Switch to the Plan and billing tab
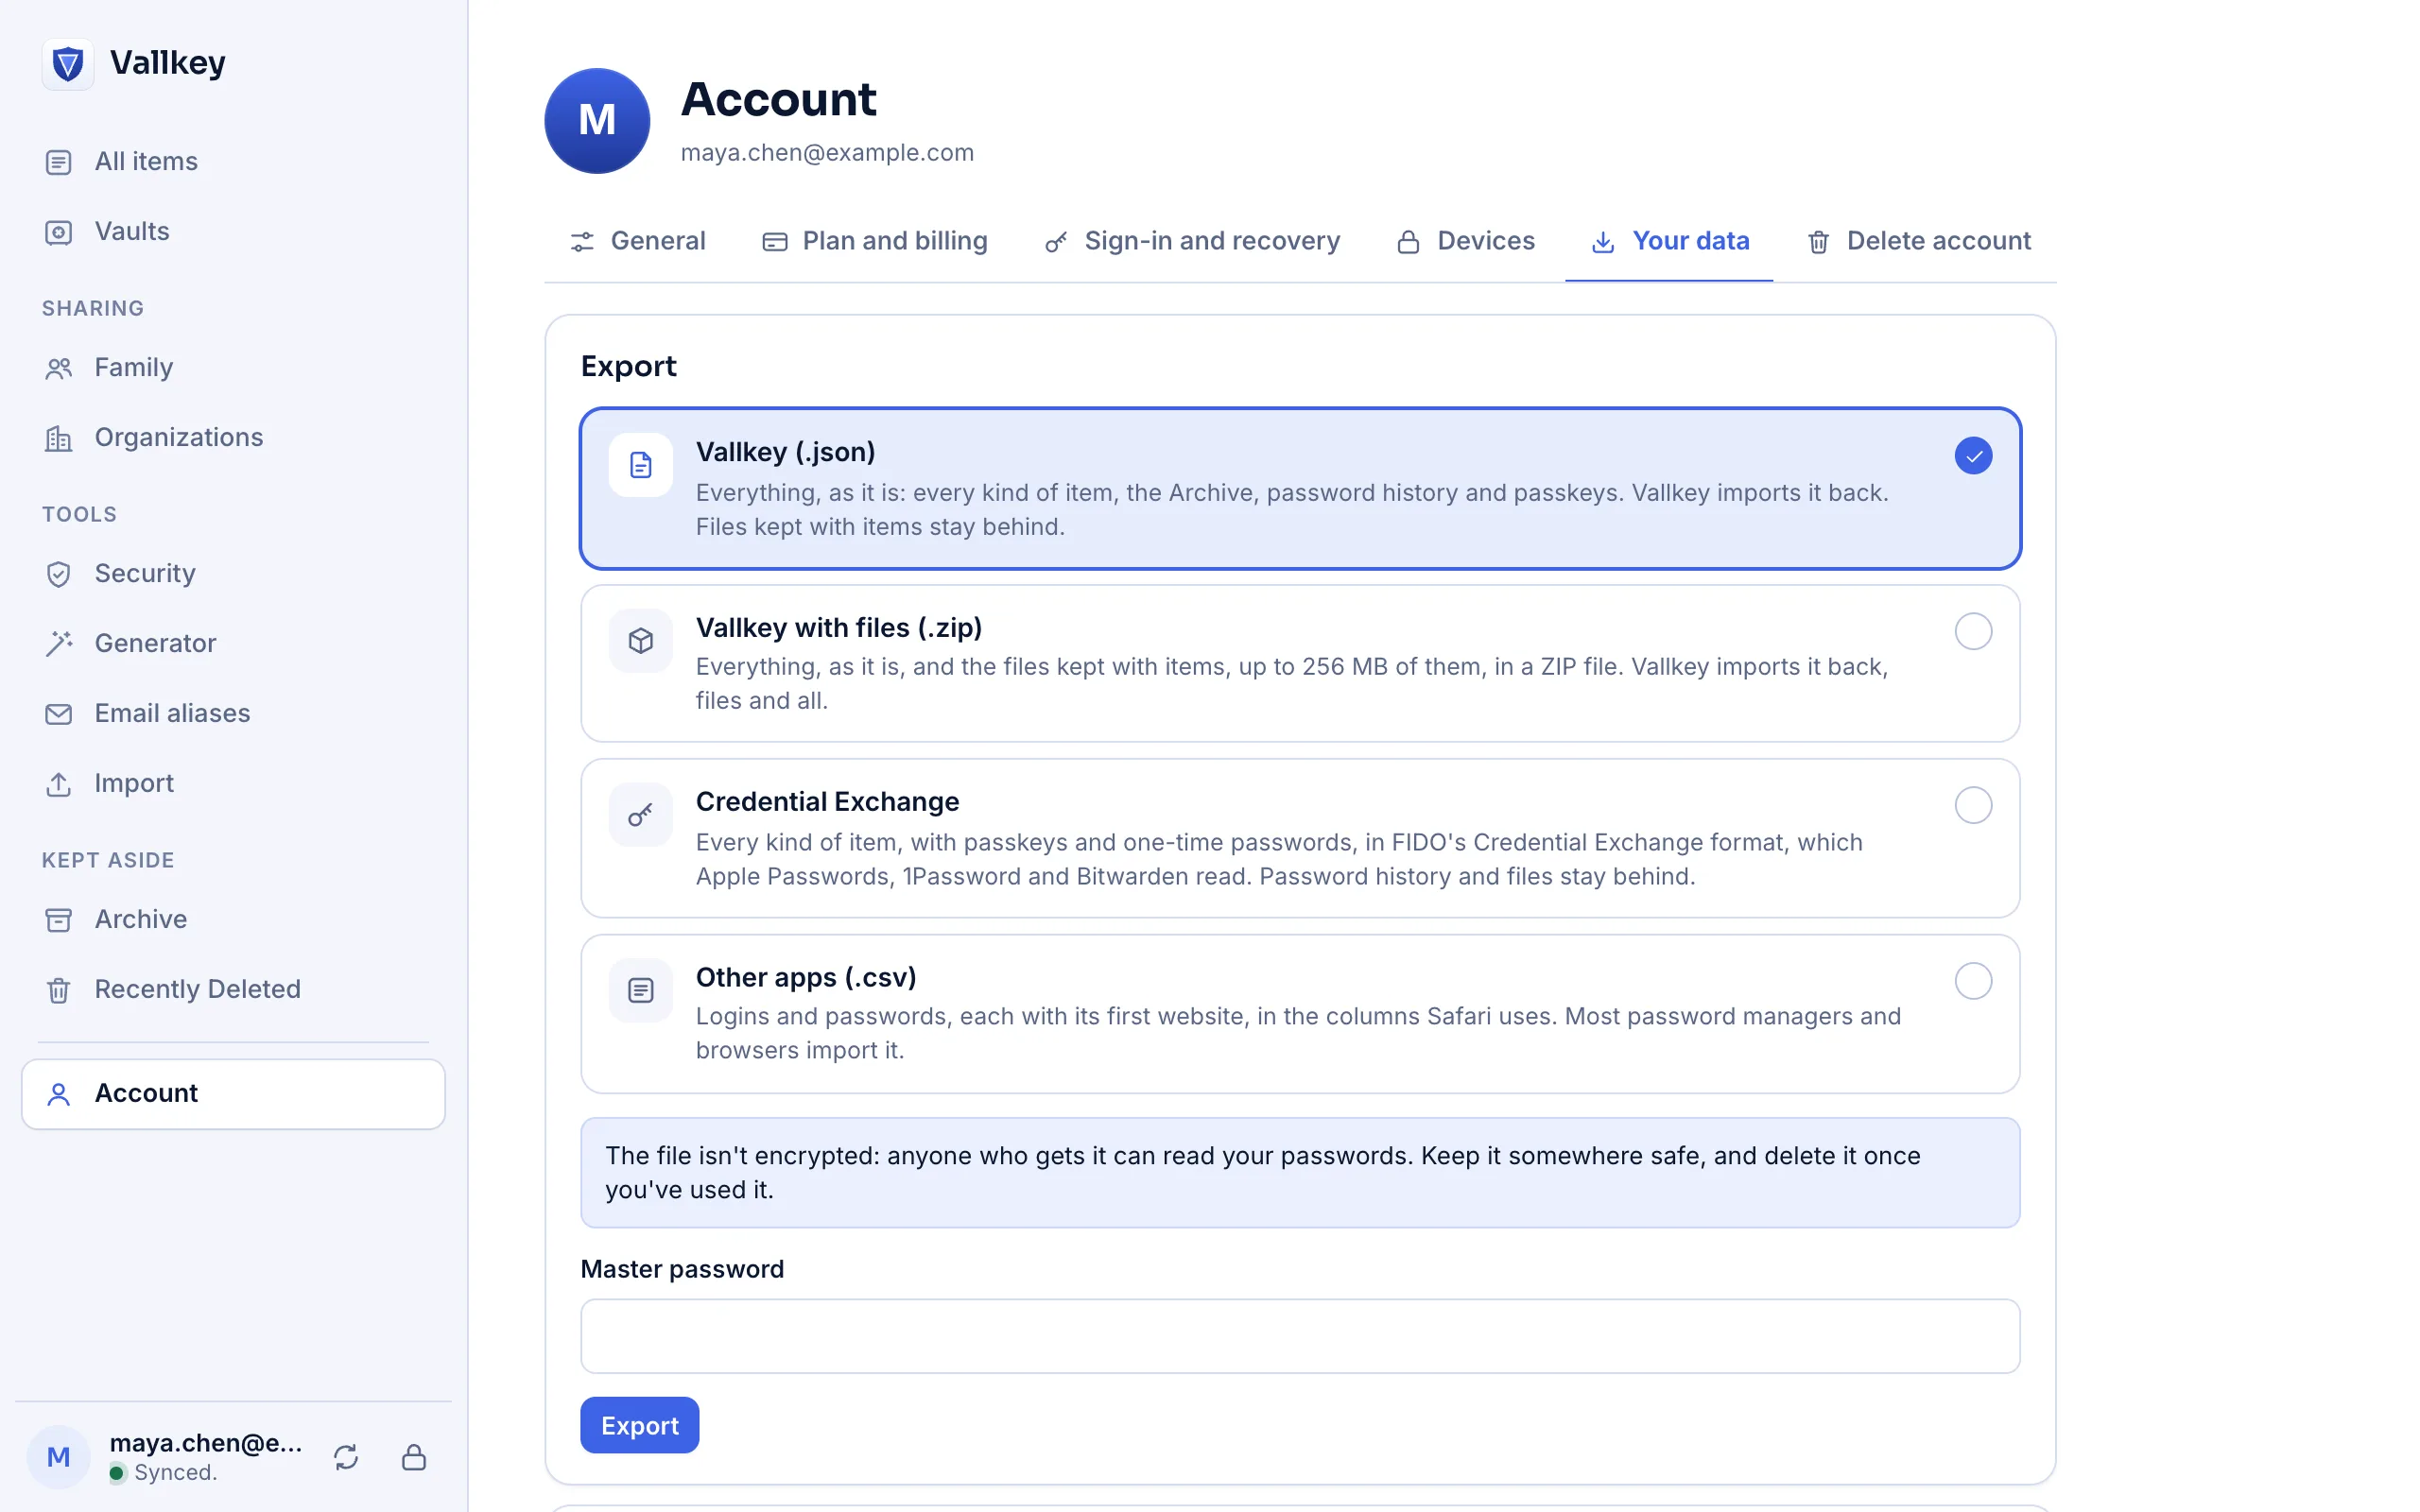This screenshot has height=1512, width=2420. point(875,242)
